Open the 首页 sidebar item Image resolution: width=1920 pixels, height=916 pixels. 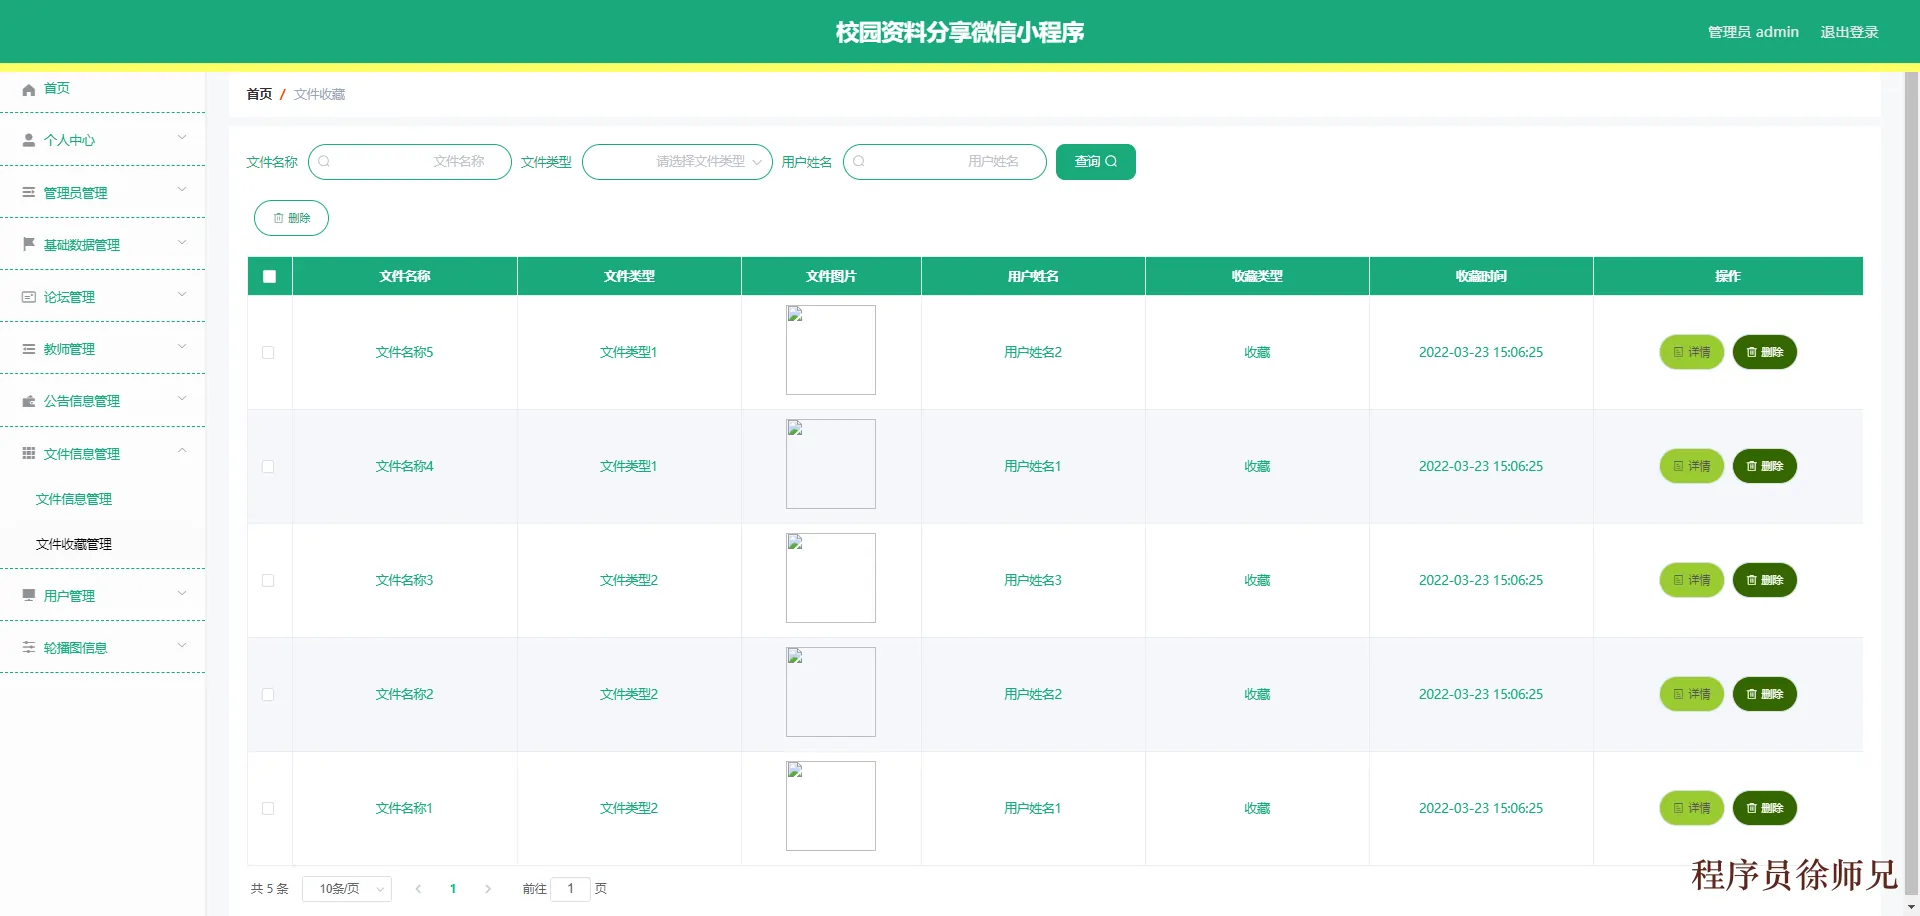(x=102, y=89)
